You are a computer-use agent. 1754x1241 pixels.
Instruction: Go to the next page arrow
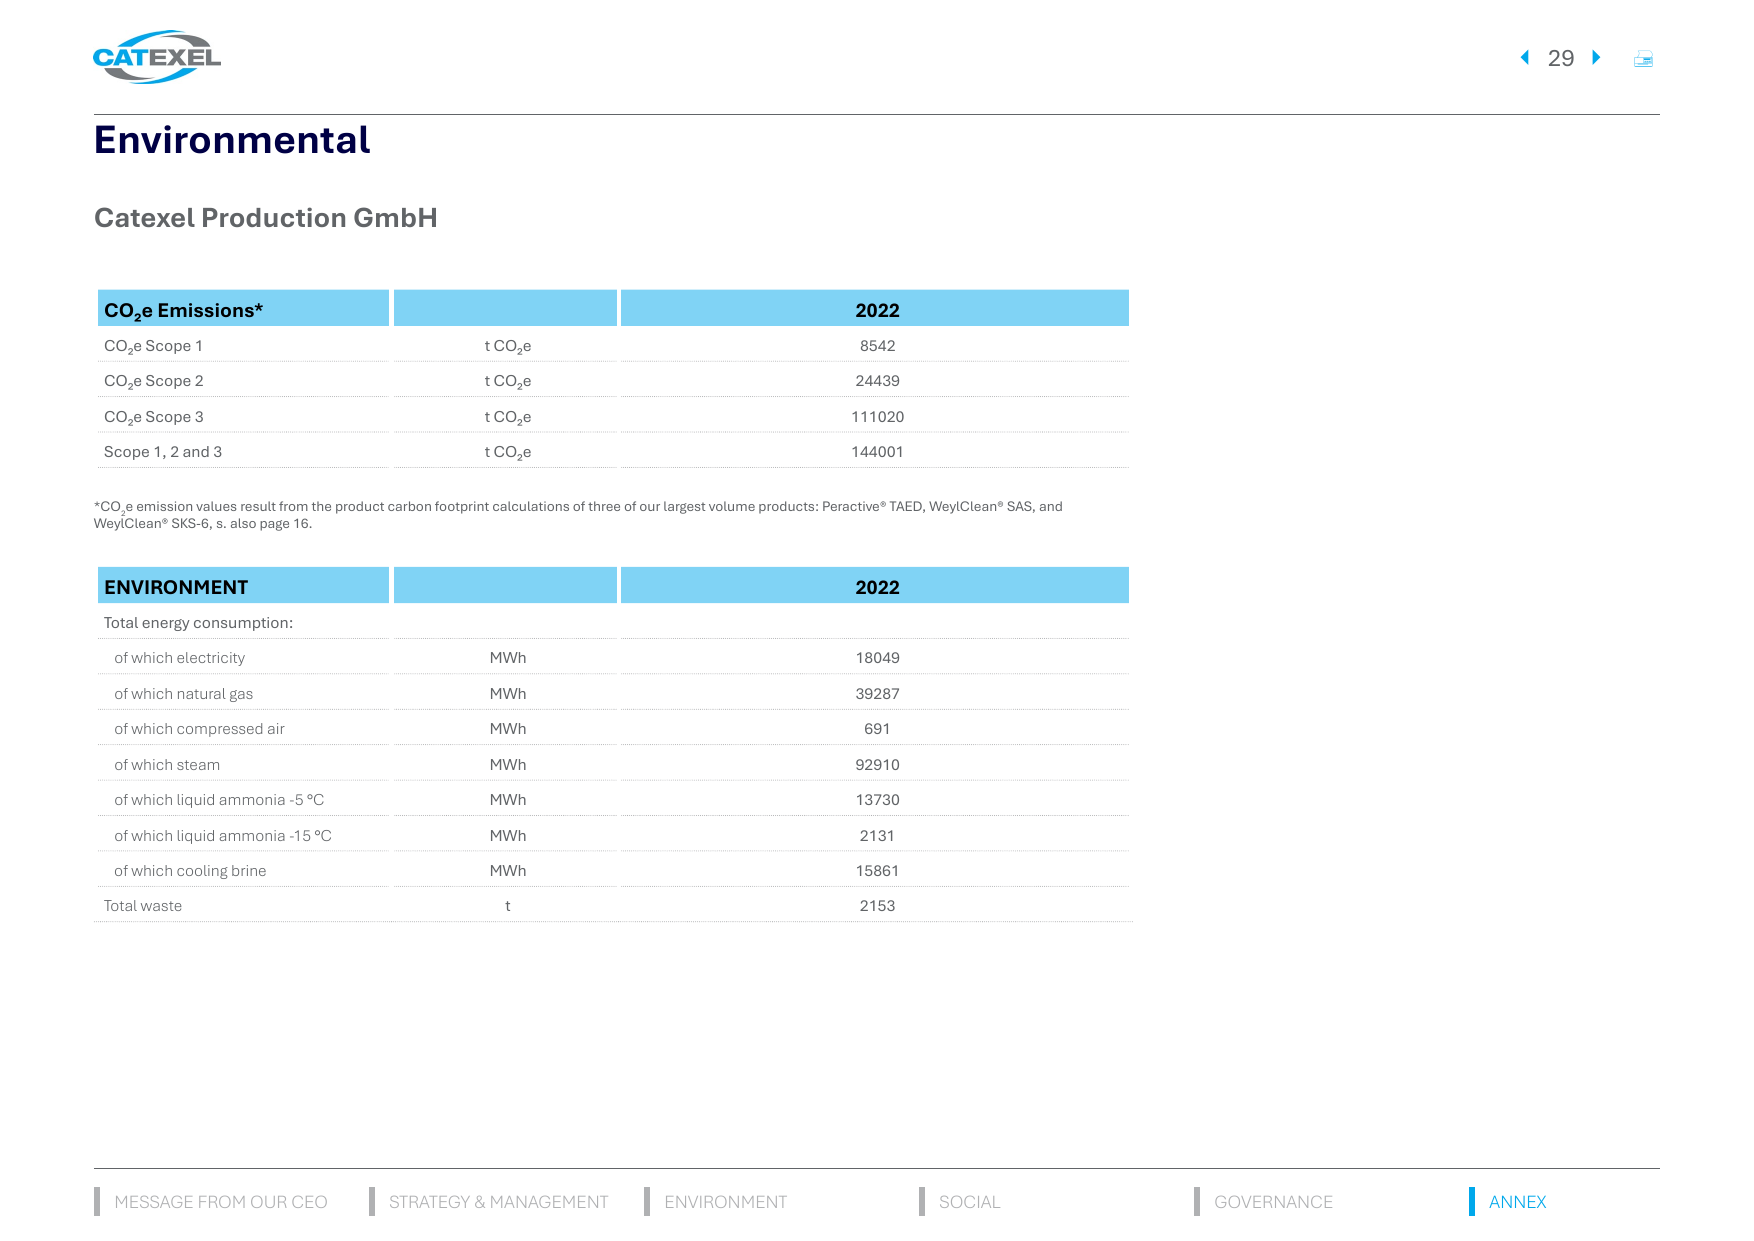tap(1596, 58)
